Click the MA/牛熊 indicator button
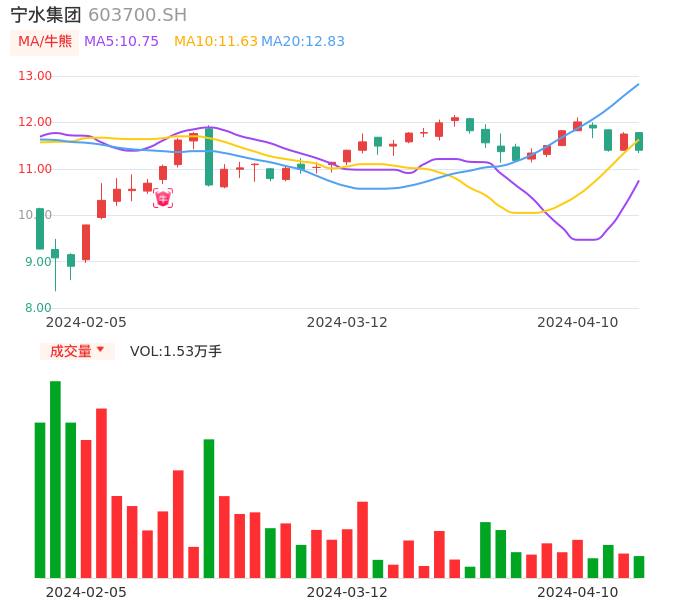This screenshot has height=606, width=686. (45, 42)
